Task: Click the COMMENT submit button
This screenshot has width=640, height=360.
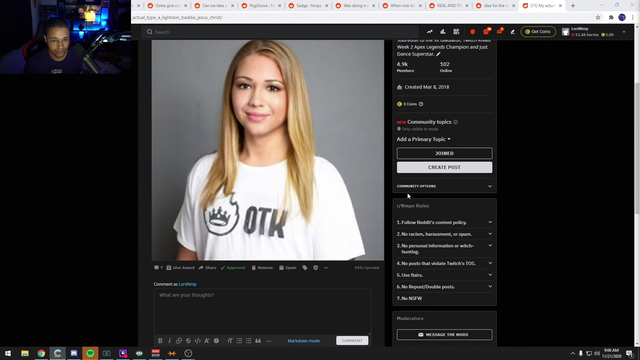Action: [352, 340]
